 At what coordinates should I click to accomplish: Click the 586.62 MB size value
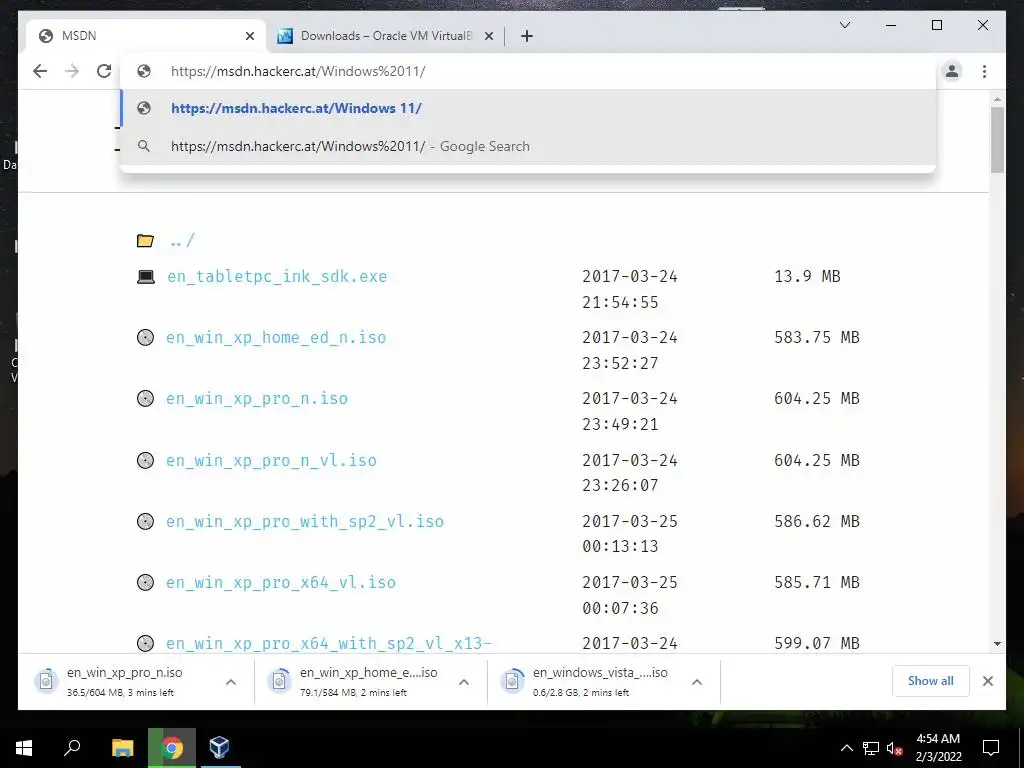pyautogui.click(x=816, y=521)
